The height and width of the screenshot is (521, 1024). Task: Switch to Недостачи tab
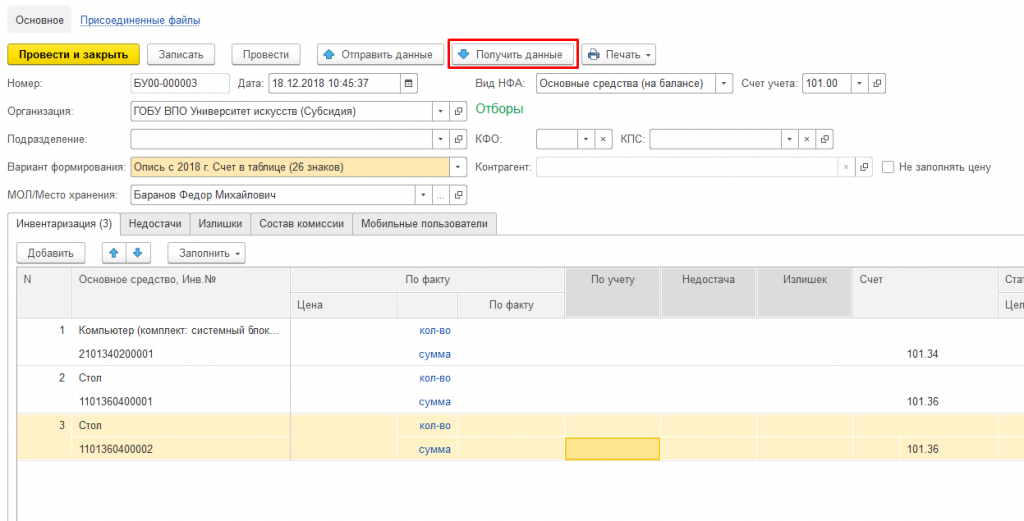coord(155,223)
